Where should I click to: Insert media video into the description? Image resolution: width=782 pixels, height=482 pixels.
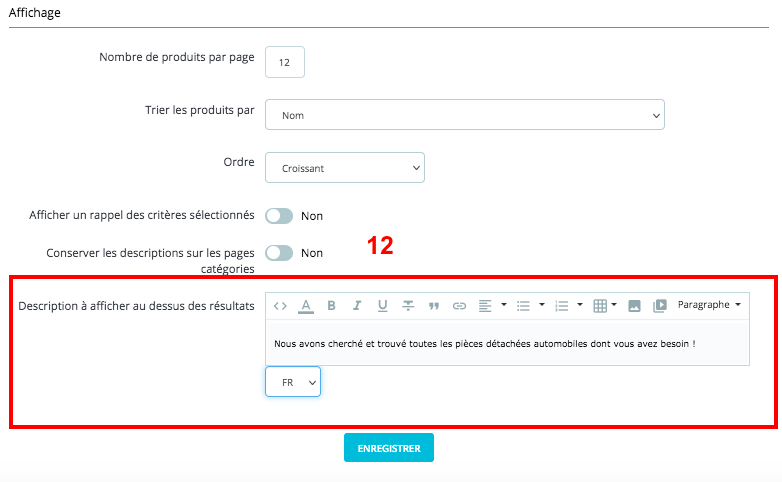pos(660,306)
